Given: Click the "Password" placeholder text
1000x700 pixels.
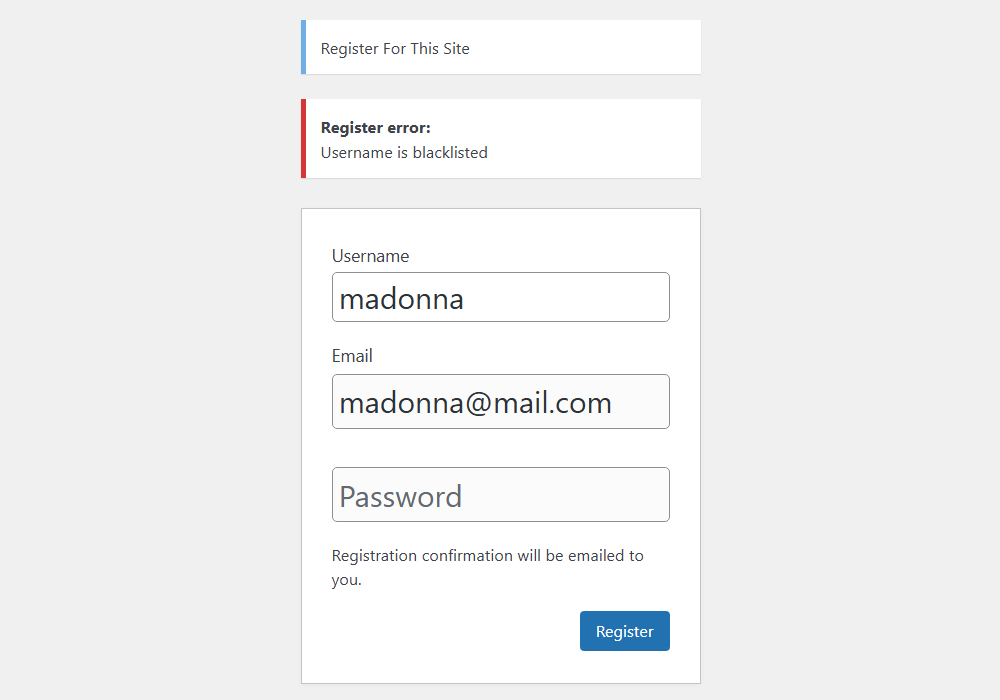Looking at the screenshot, I should (401, 496).
